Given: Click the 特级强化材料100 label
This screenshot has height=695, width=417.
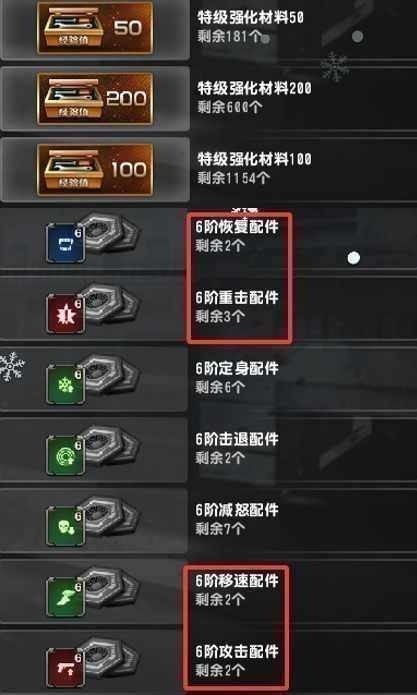Looking at the screenshot, I should [254, 159].
